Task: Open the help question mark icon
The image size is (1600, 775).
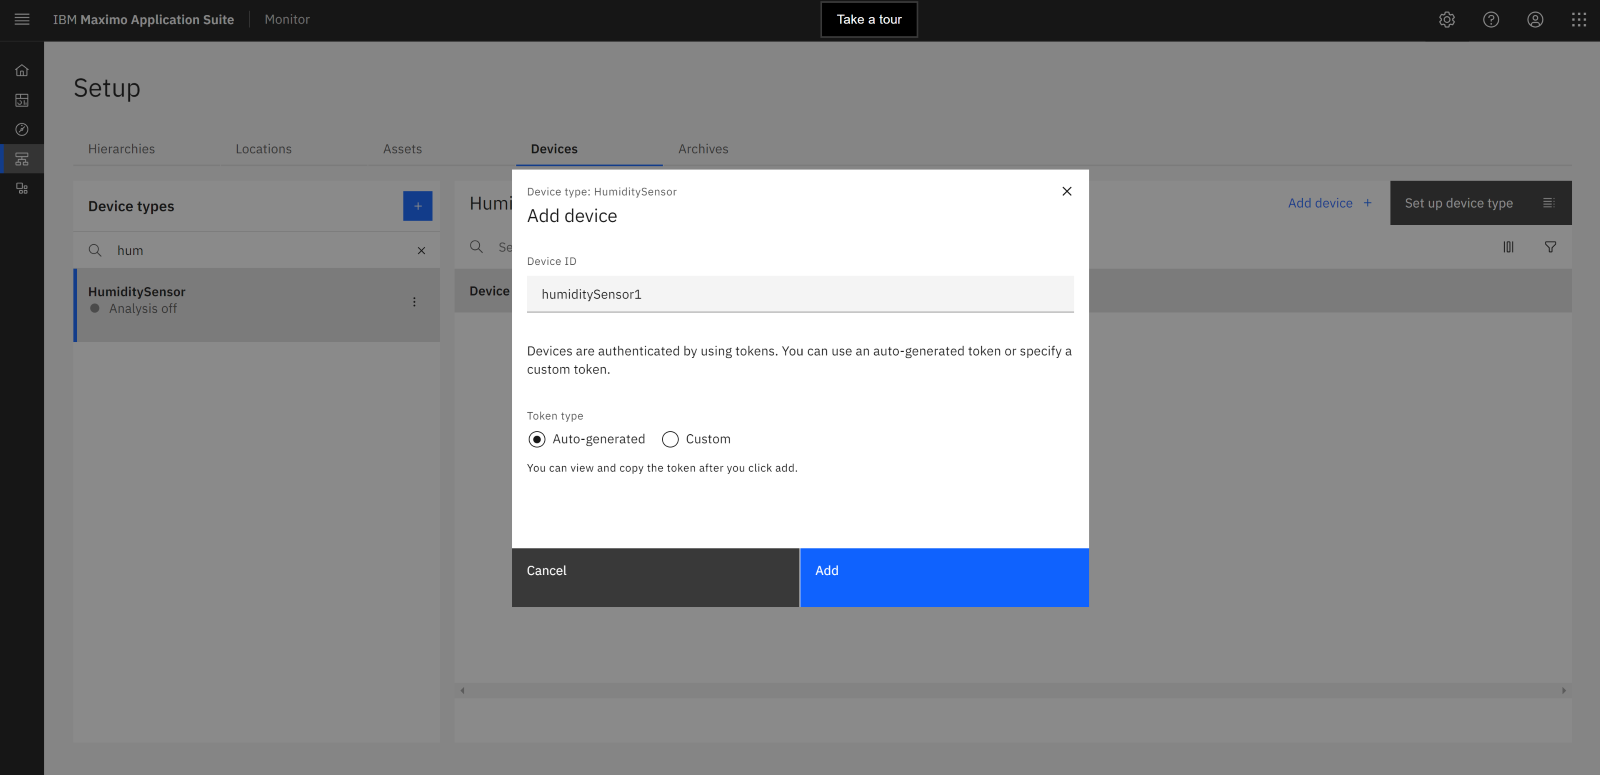Action: pyautogui.click(x=1491, y=20)
